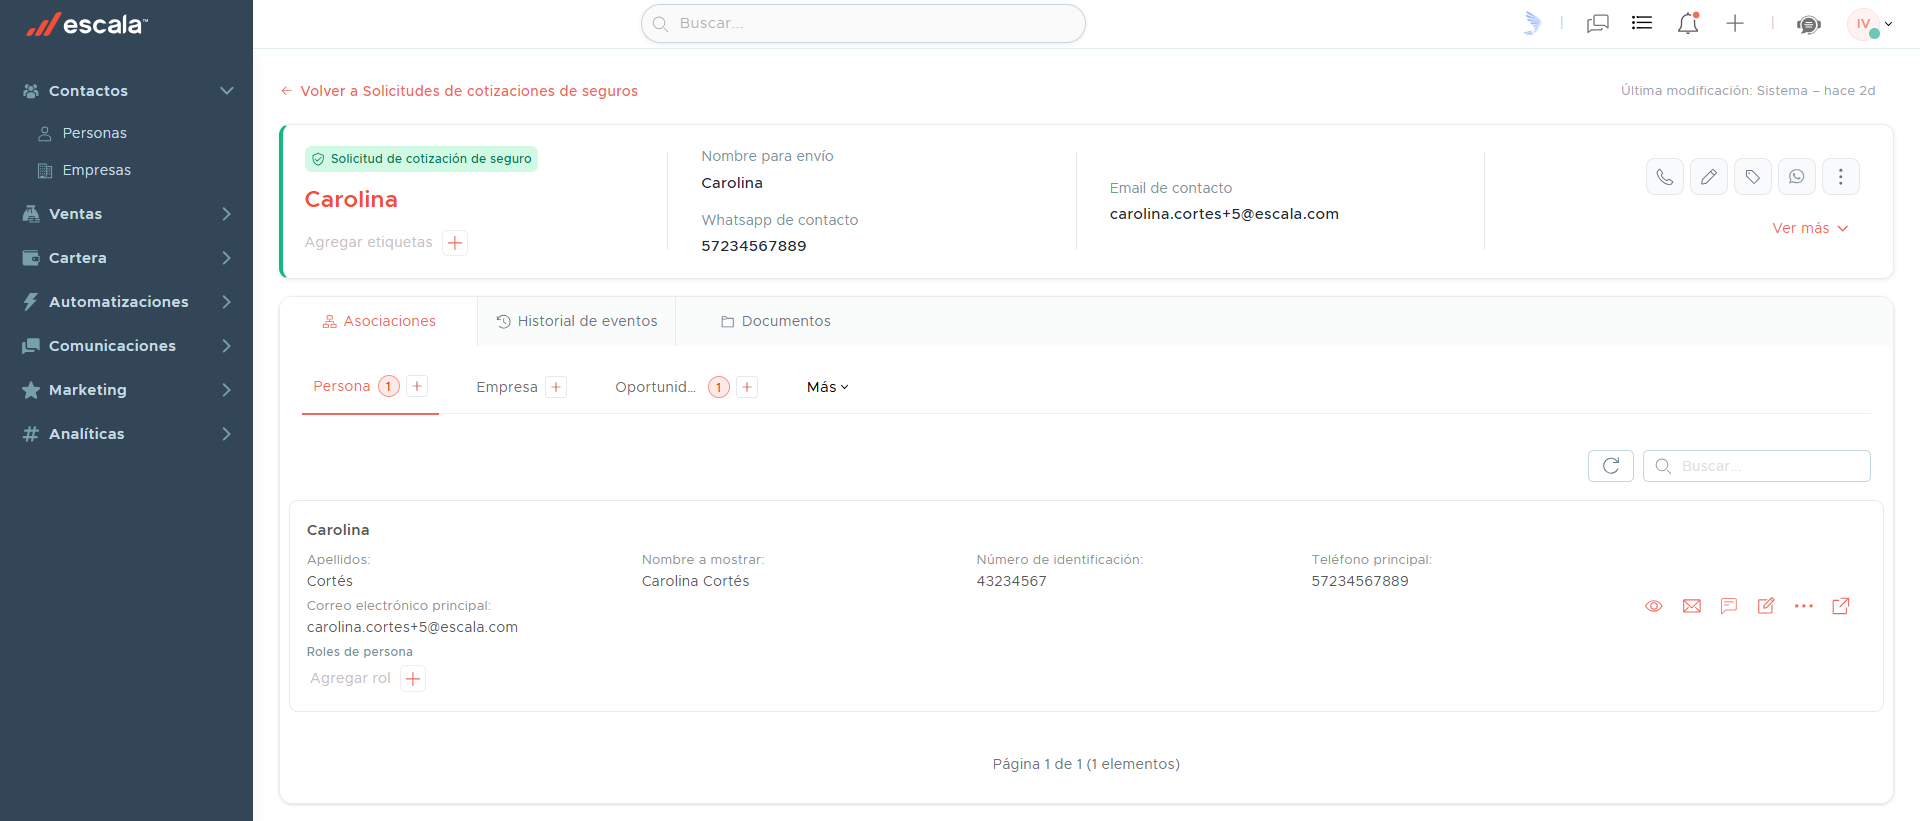Open the vertical three-dots options menu

click(1841, 177)
